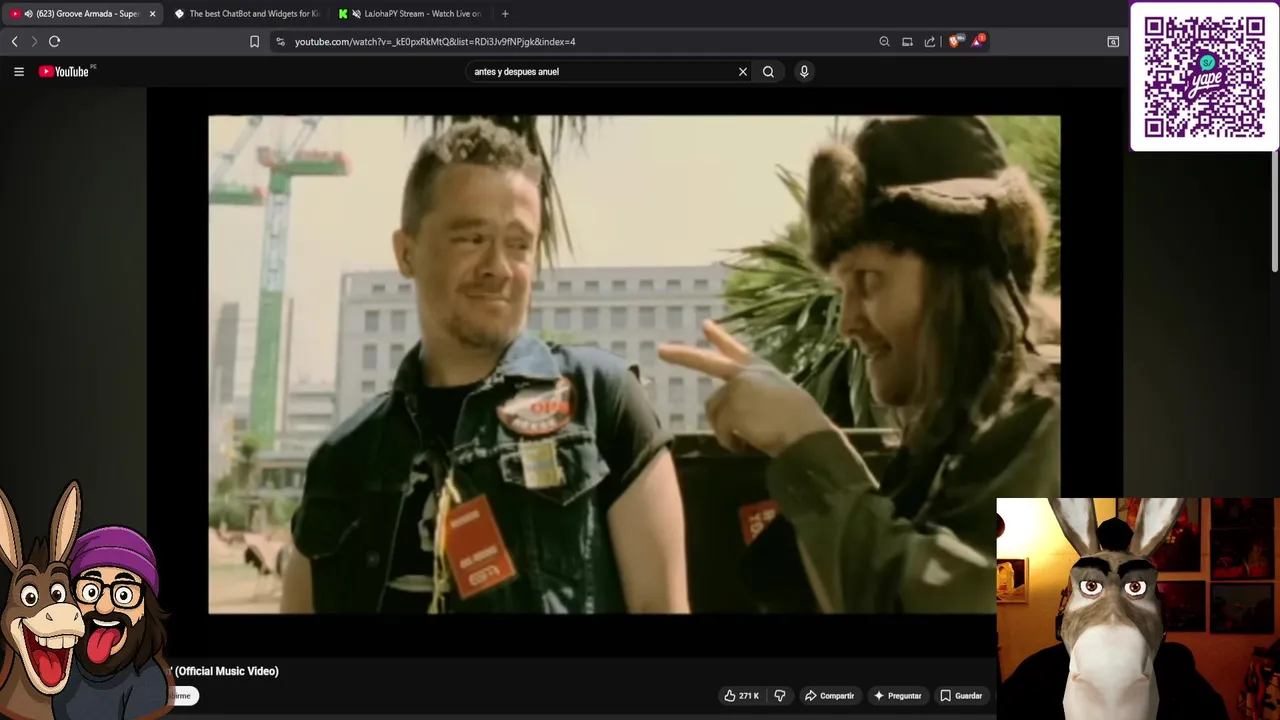Reload the page with the refresh icon

point(55,41)
